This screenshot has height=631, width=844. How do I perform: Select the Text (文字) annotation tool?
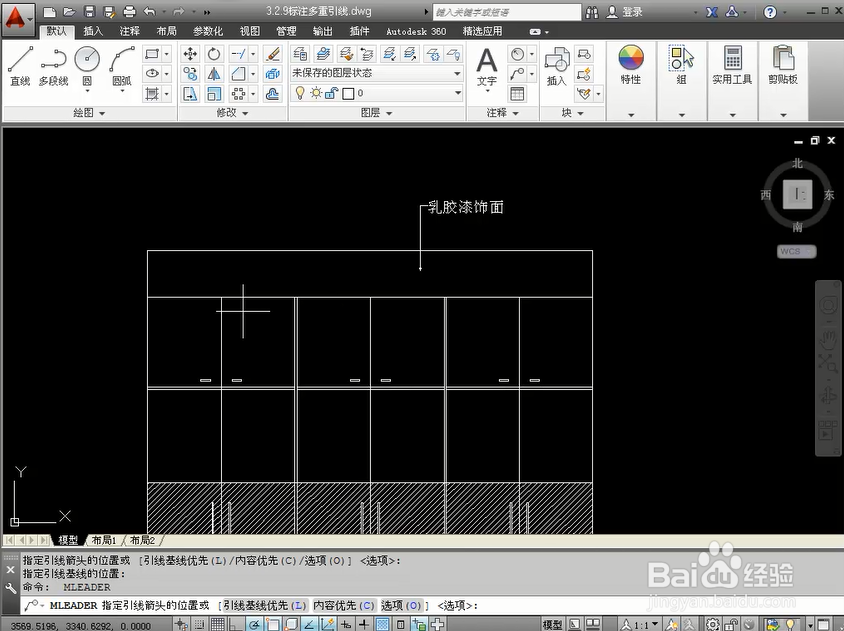coord(487,67)
